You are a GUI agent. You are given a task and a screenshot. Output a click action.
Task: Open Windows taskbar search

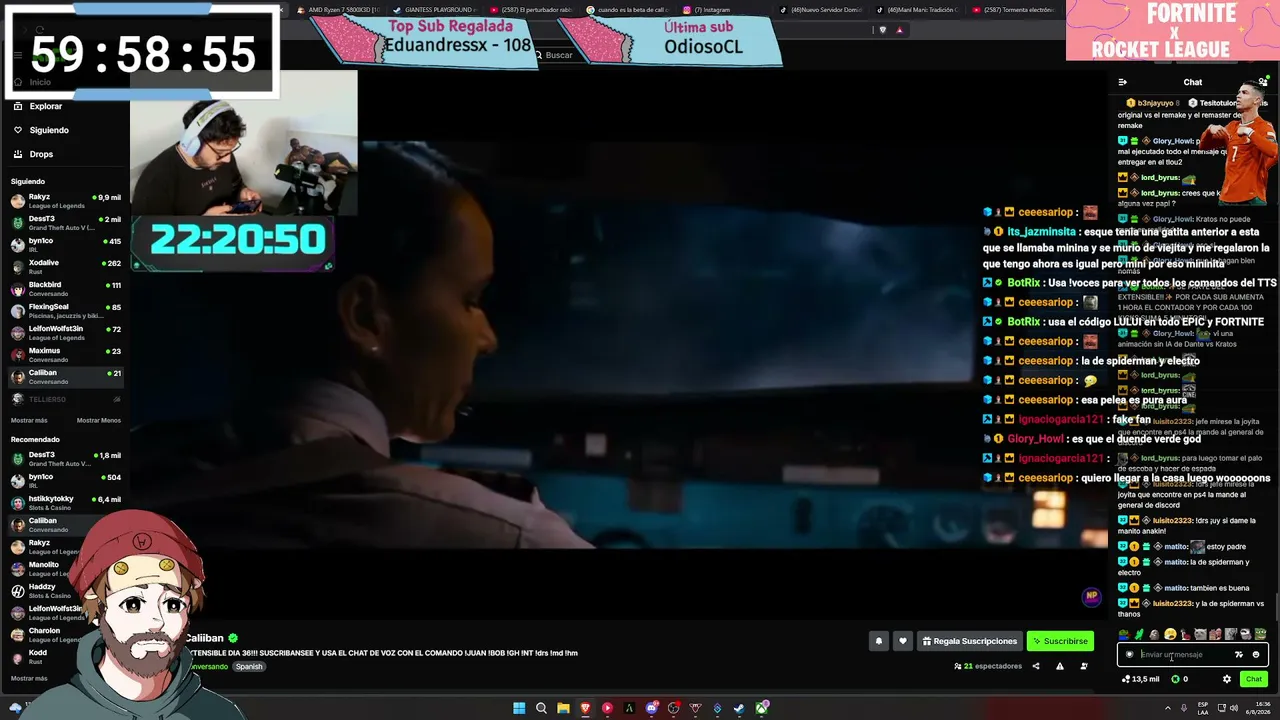point(541,709)
